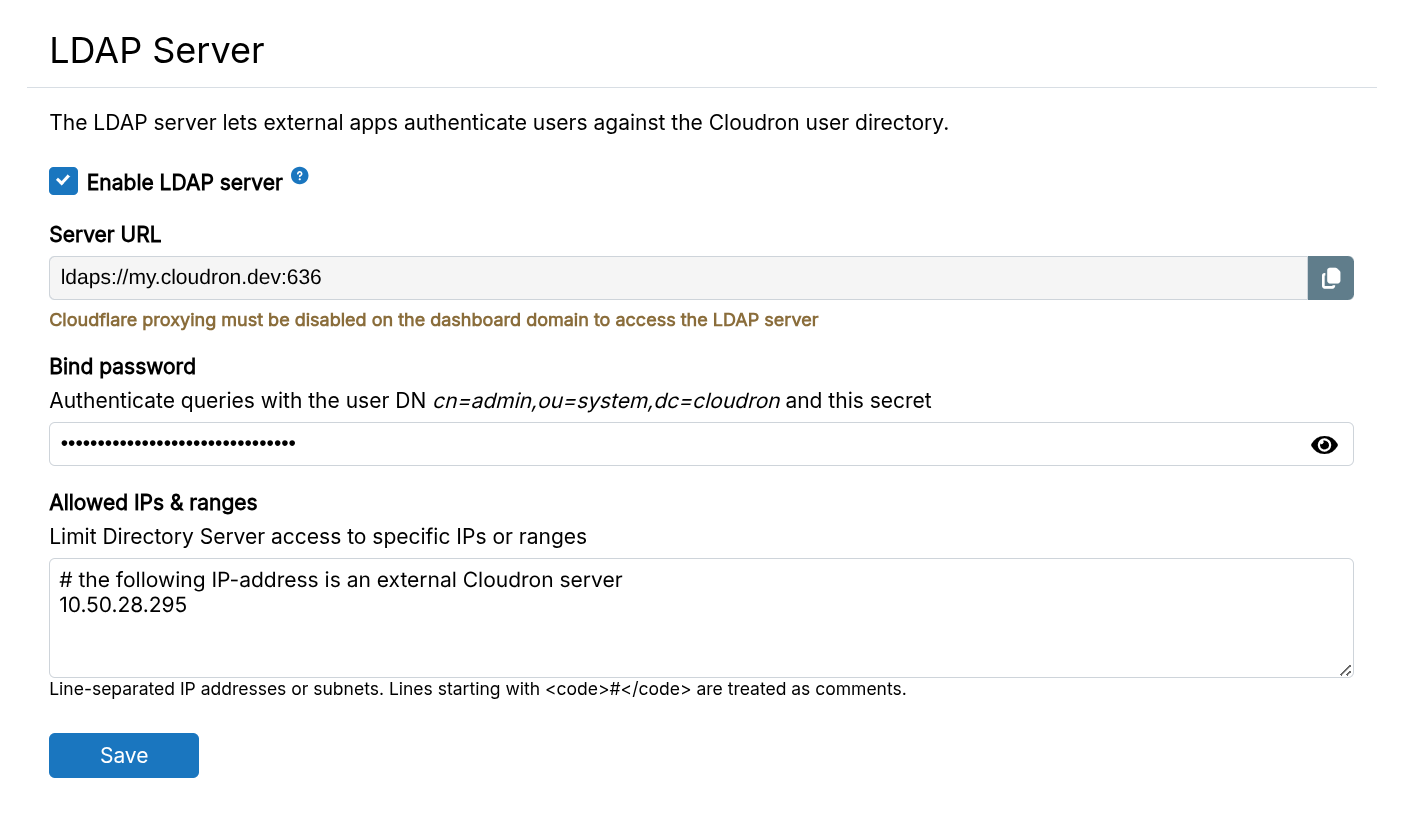Click the cn=admin,ou=system,dc=cloudron user DN text

606,401
